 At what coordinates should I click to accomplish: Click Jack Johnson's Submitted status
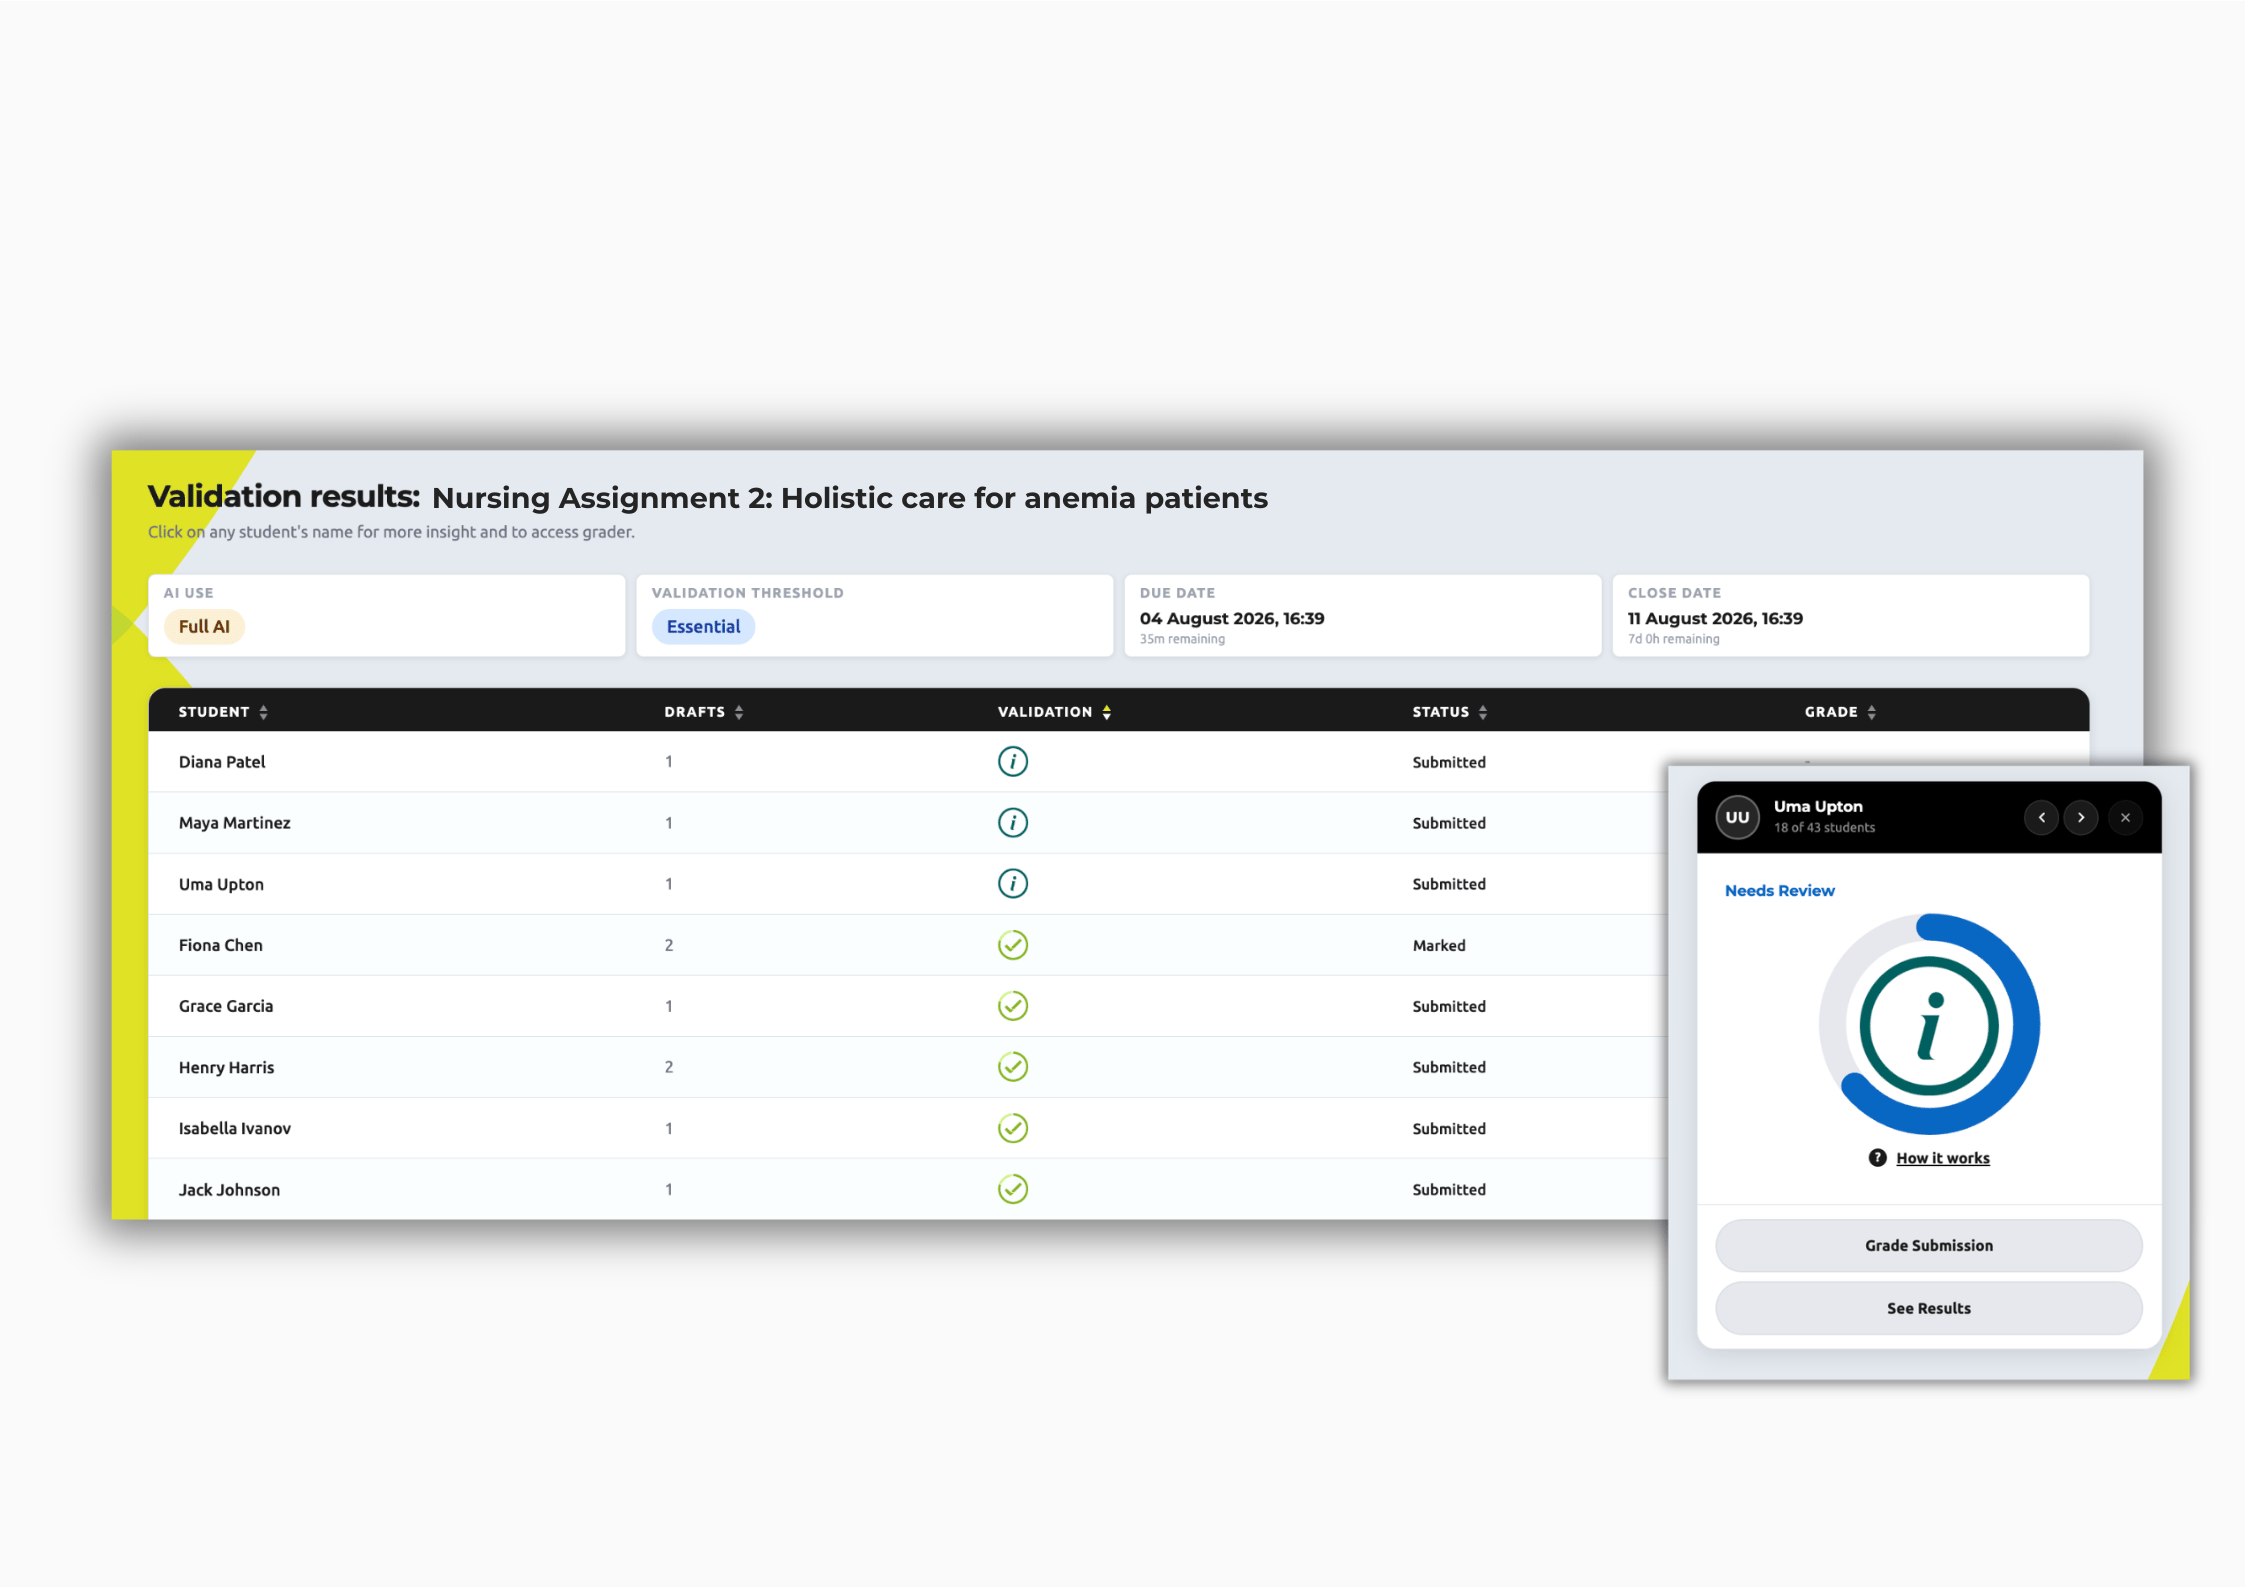click(x=1448, y=1189)
